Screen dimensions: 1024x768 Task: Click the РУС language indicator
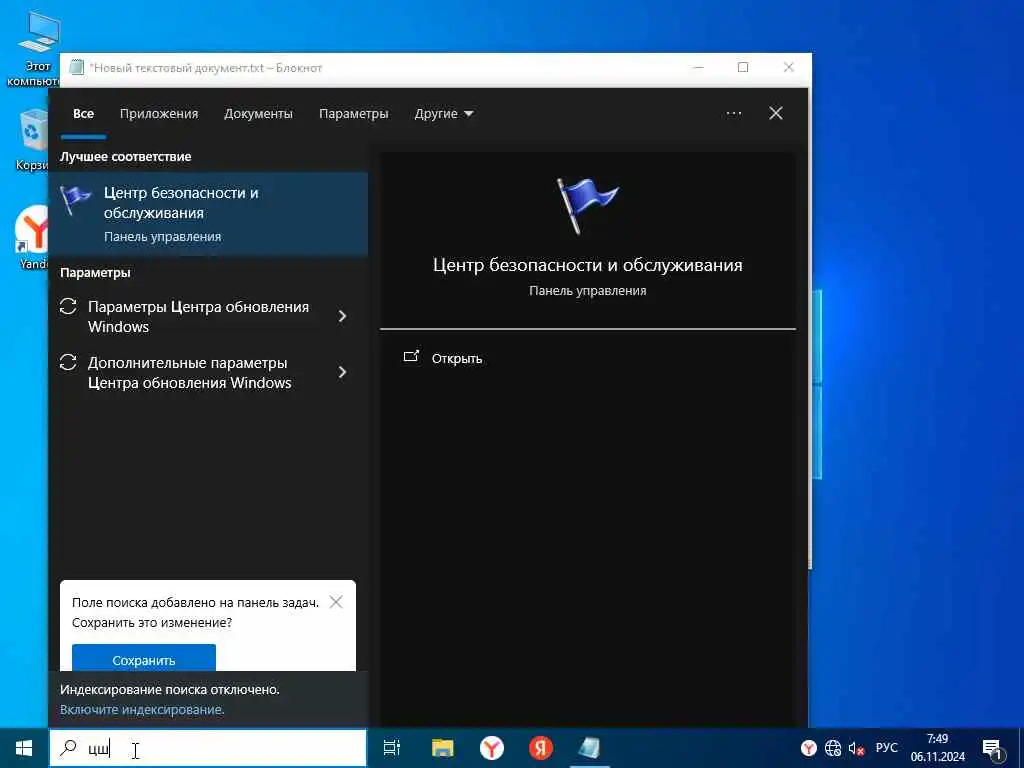tap(886, 748)
